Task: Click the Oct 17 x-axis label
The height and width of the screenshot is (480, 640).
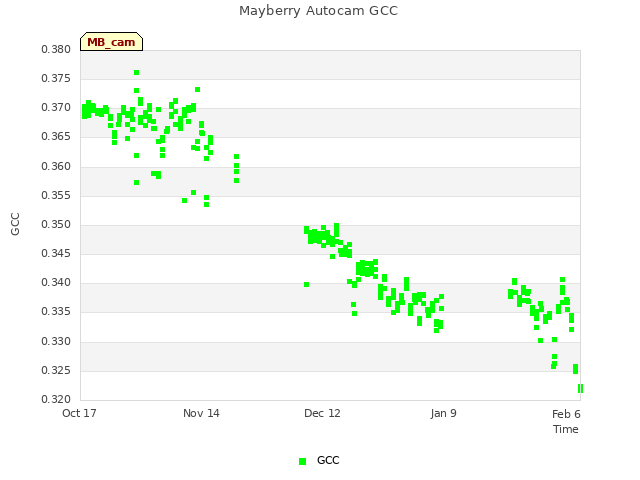Action: point(79,413)
